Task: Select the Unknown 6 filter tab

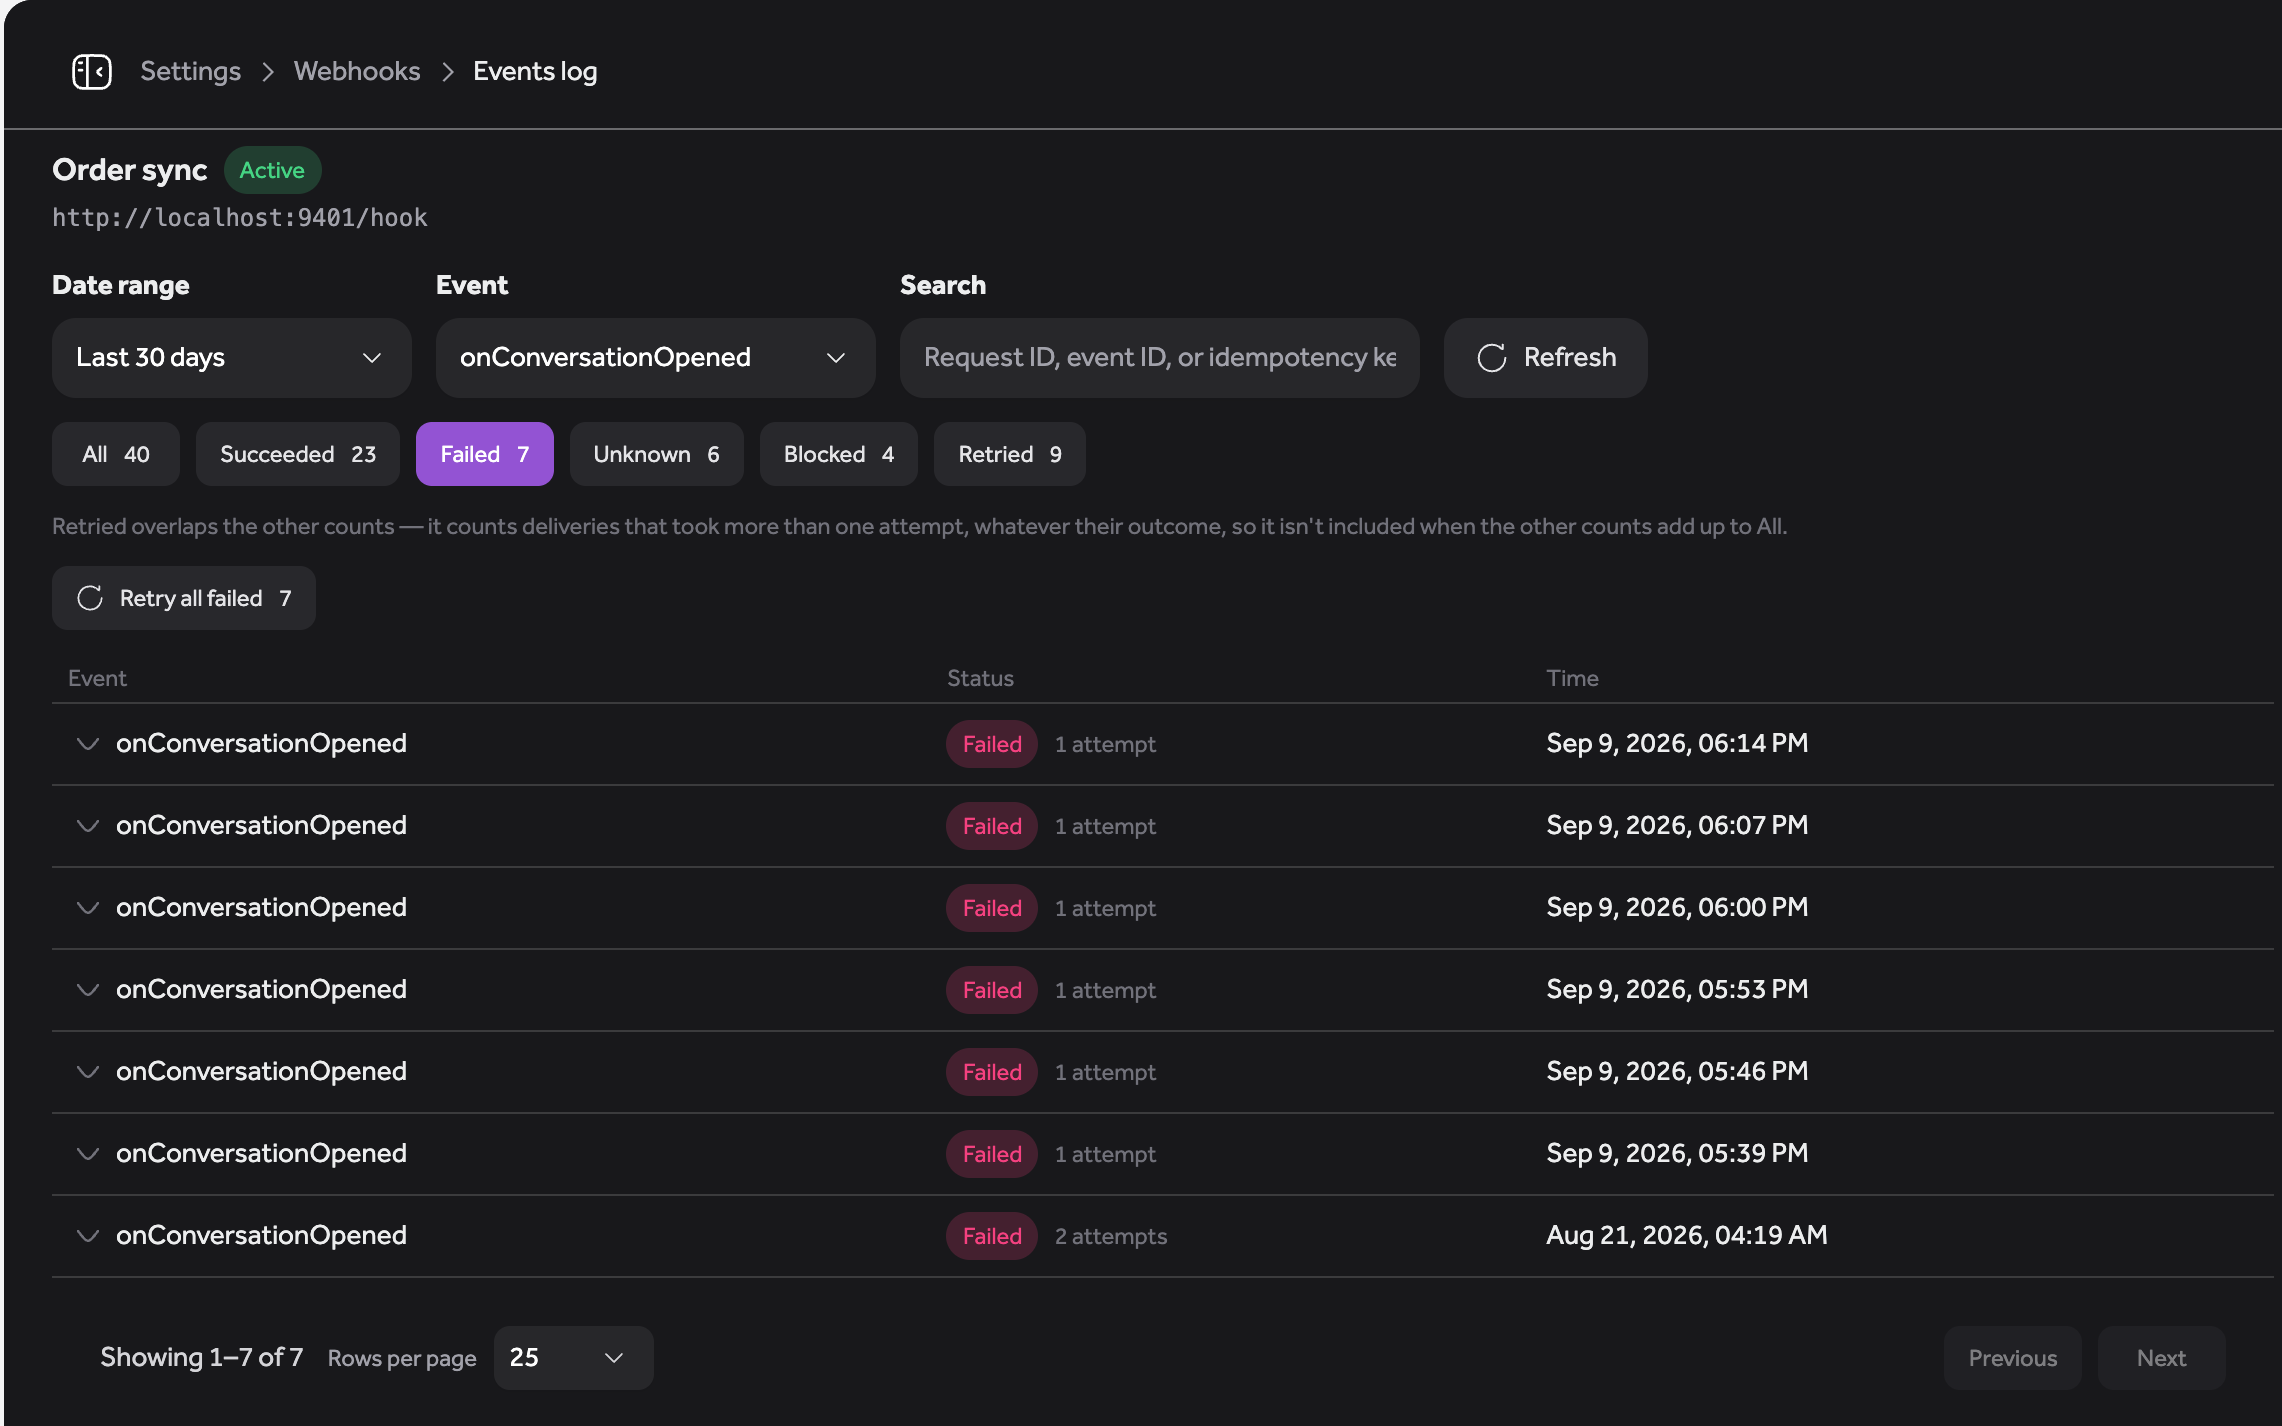Action: coord(657,454)
